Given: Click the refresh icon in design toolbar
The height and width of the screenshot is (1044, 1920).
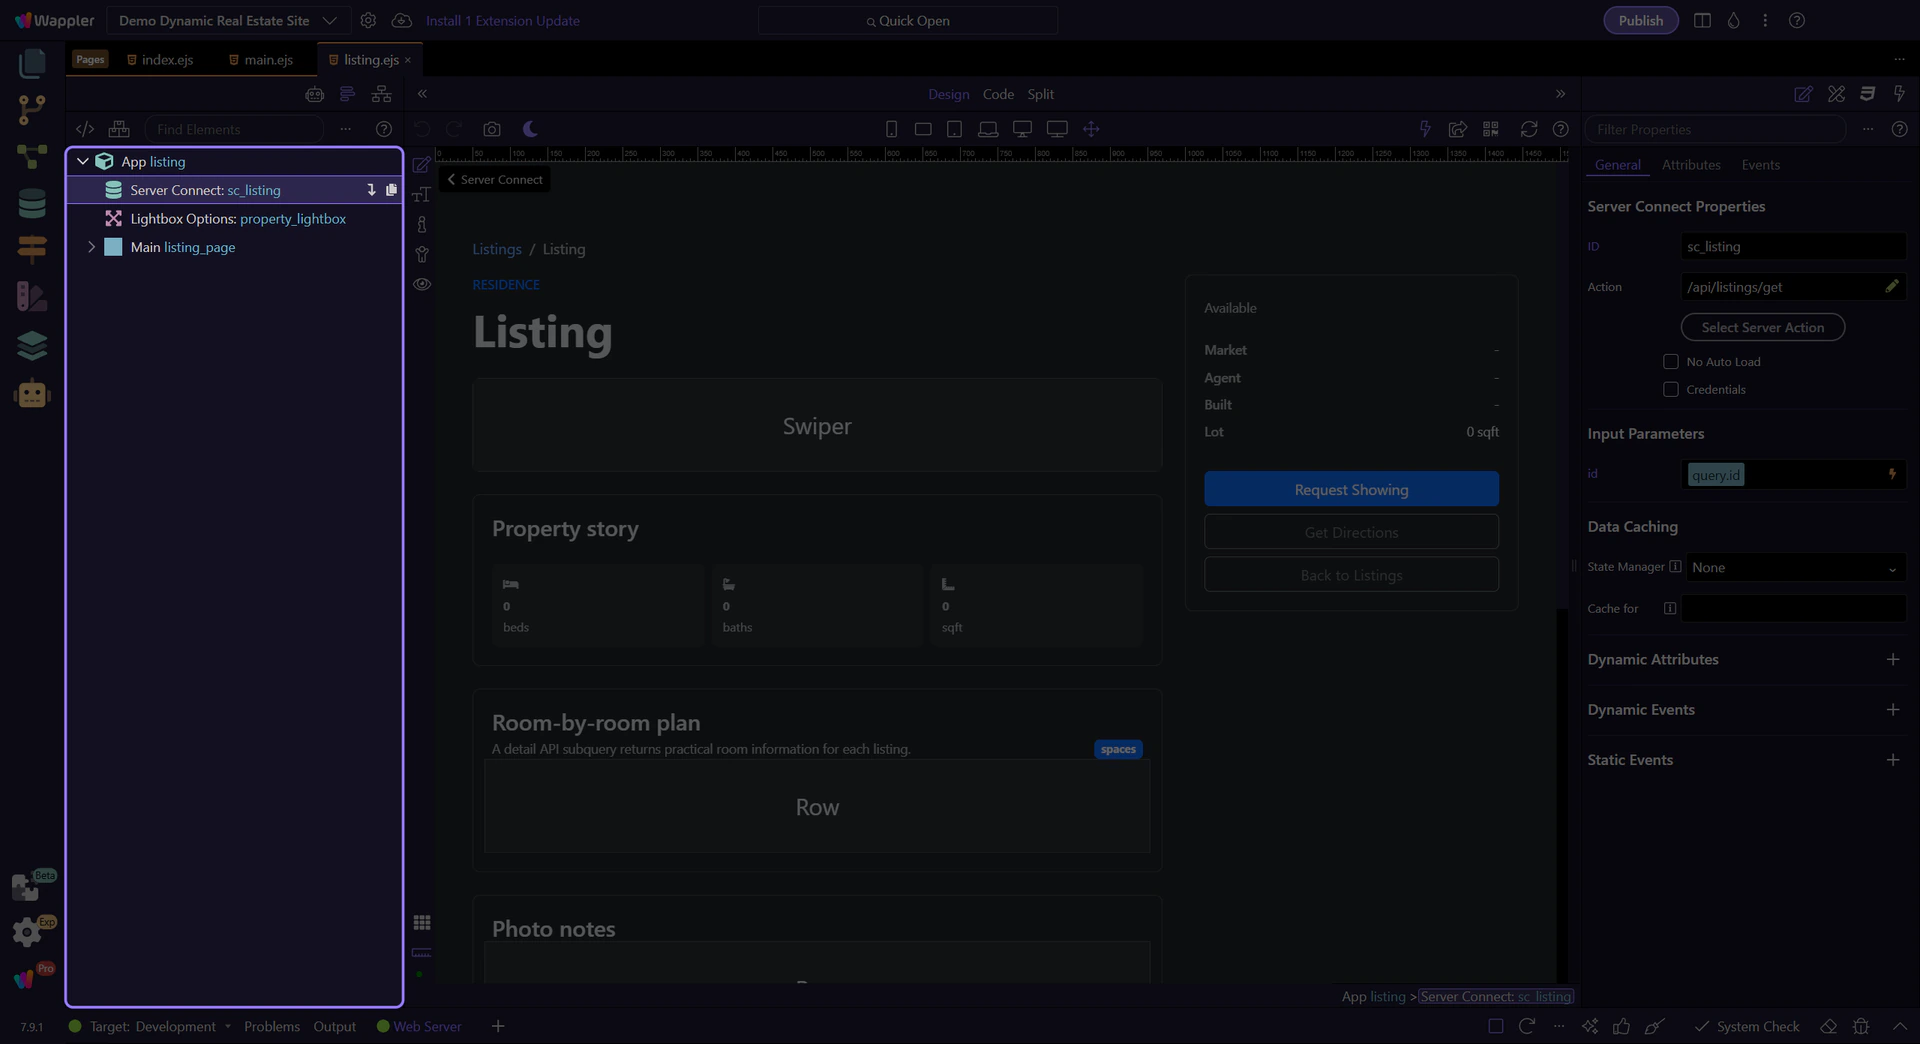Looking at the screenshot, I should click(x=1528, y=129).
